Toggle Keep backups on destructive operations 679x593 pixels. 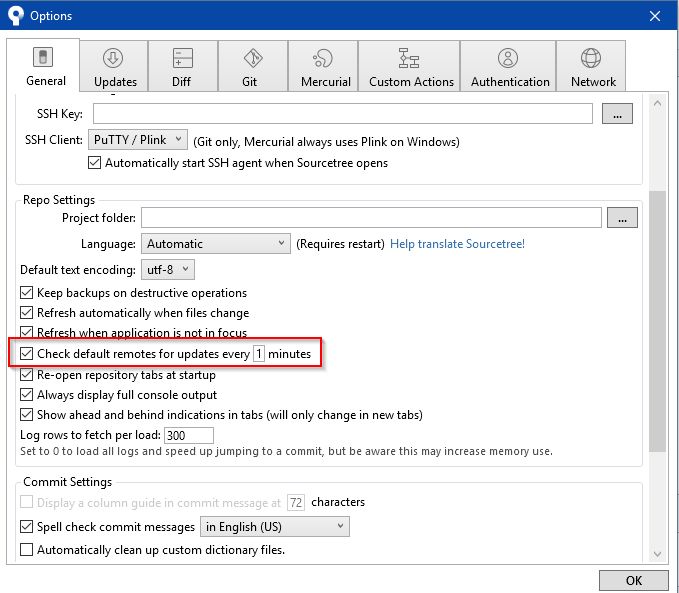pos(26,292)
